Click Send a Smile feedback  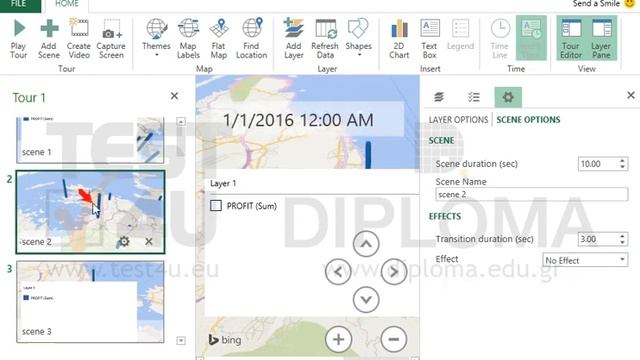[603, 4]
